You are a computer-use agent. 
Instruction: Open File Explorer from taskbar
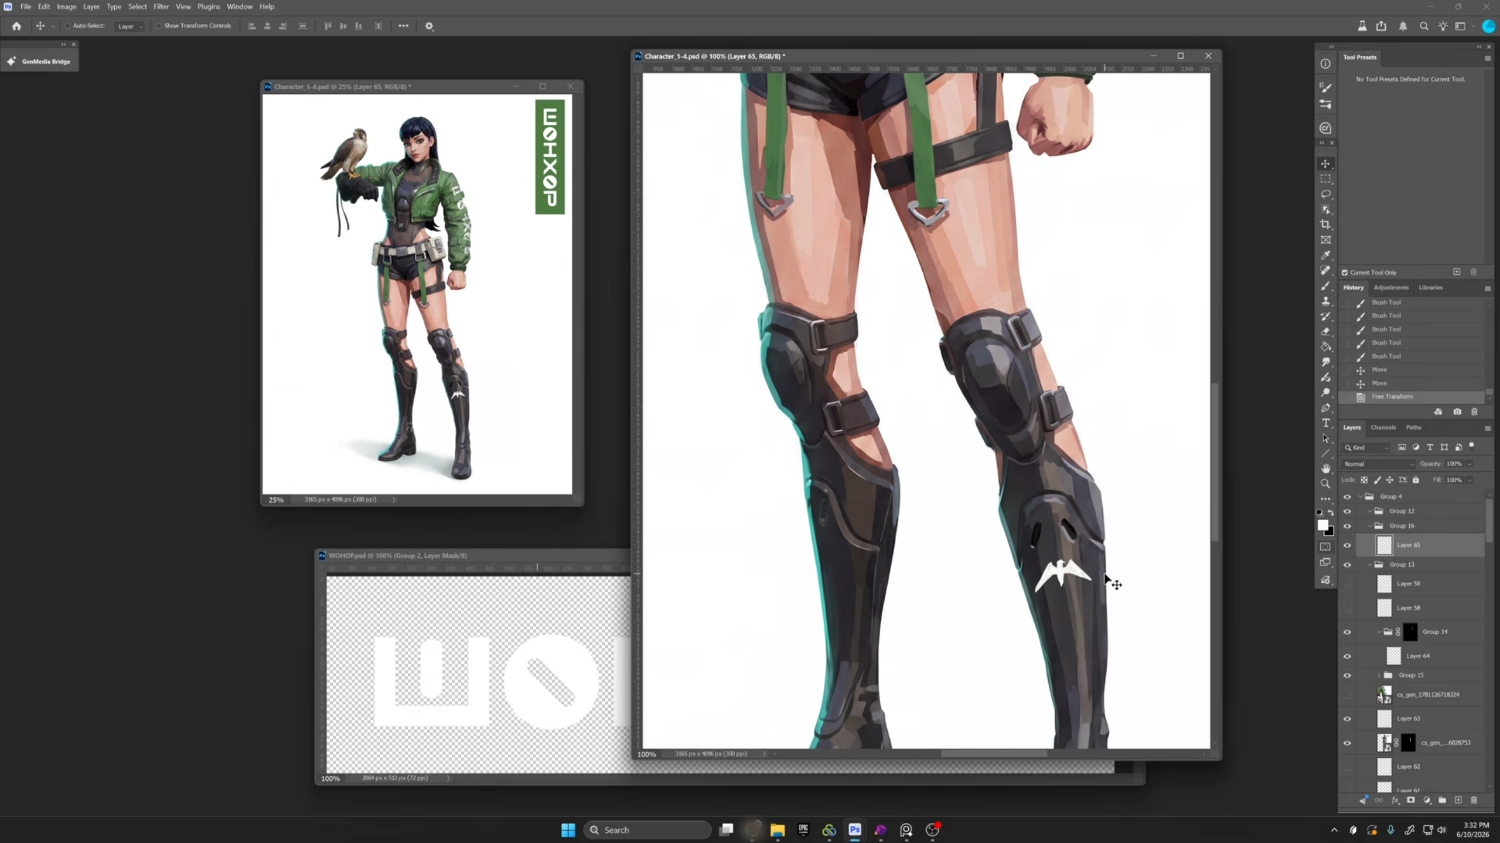777,830
